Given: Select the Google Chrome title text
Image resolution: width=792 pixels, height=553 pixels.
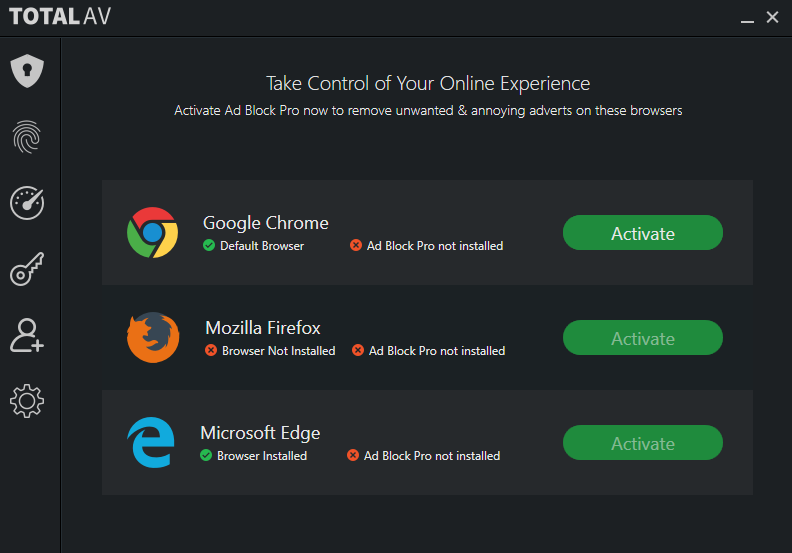Looking at the screenshot, I should click(x=266, y=223).
